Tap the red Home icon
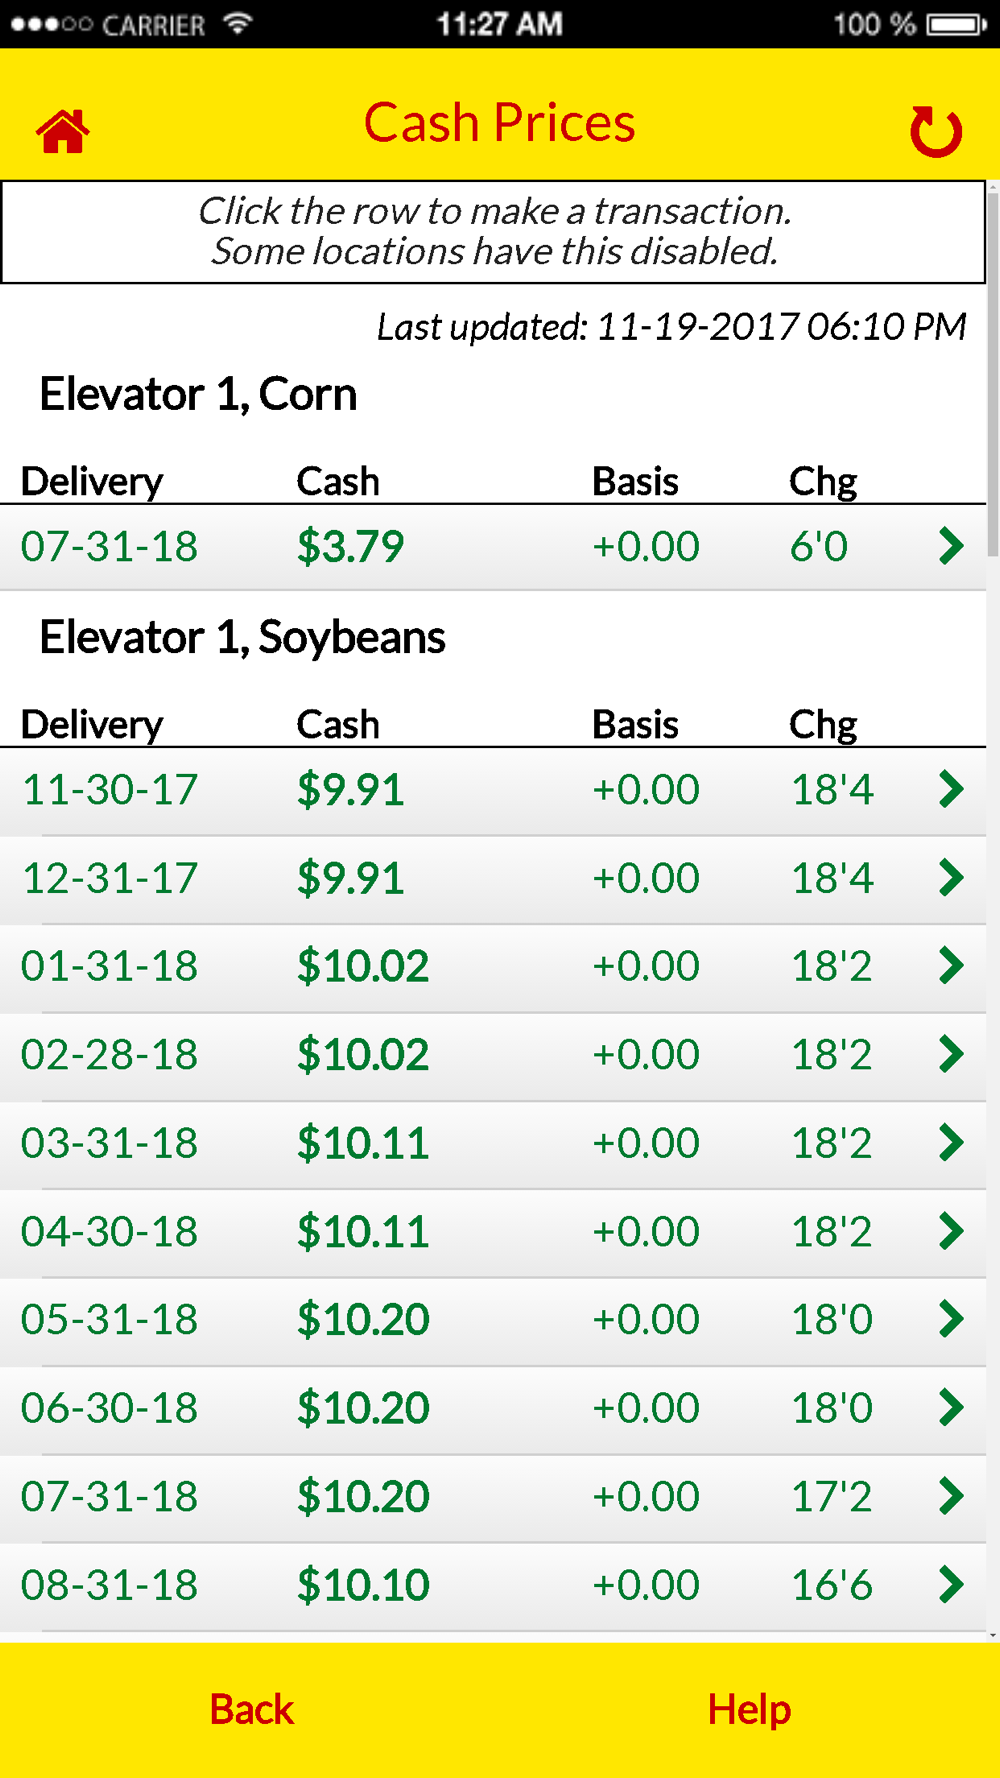Image resolution: width=1000 pixels, height=1778 pixels. click(63, 131)
